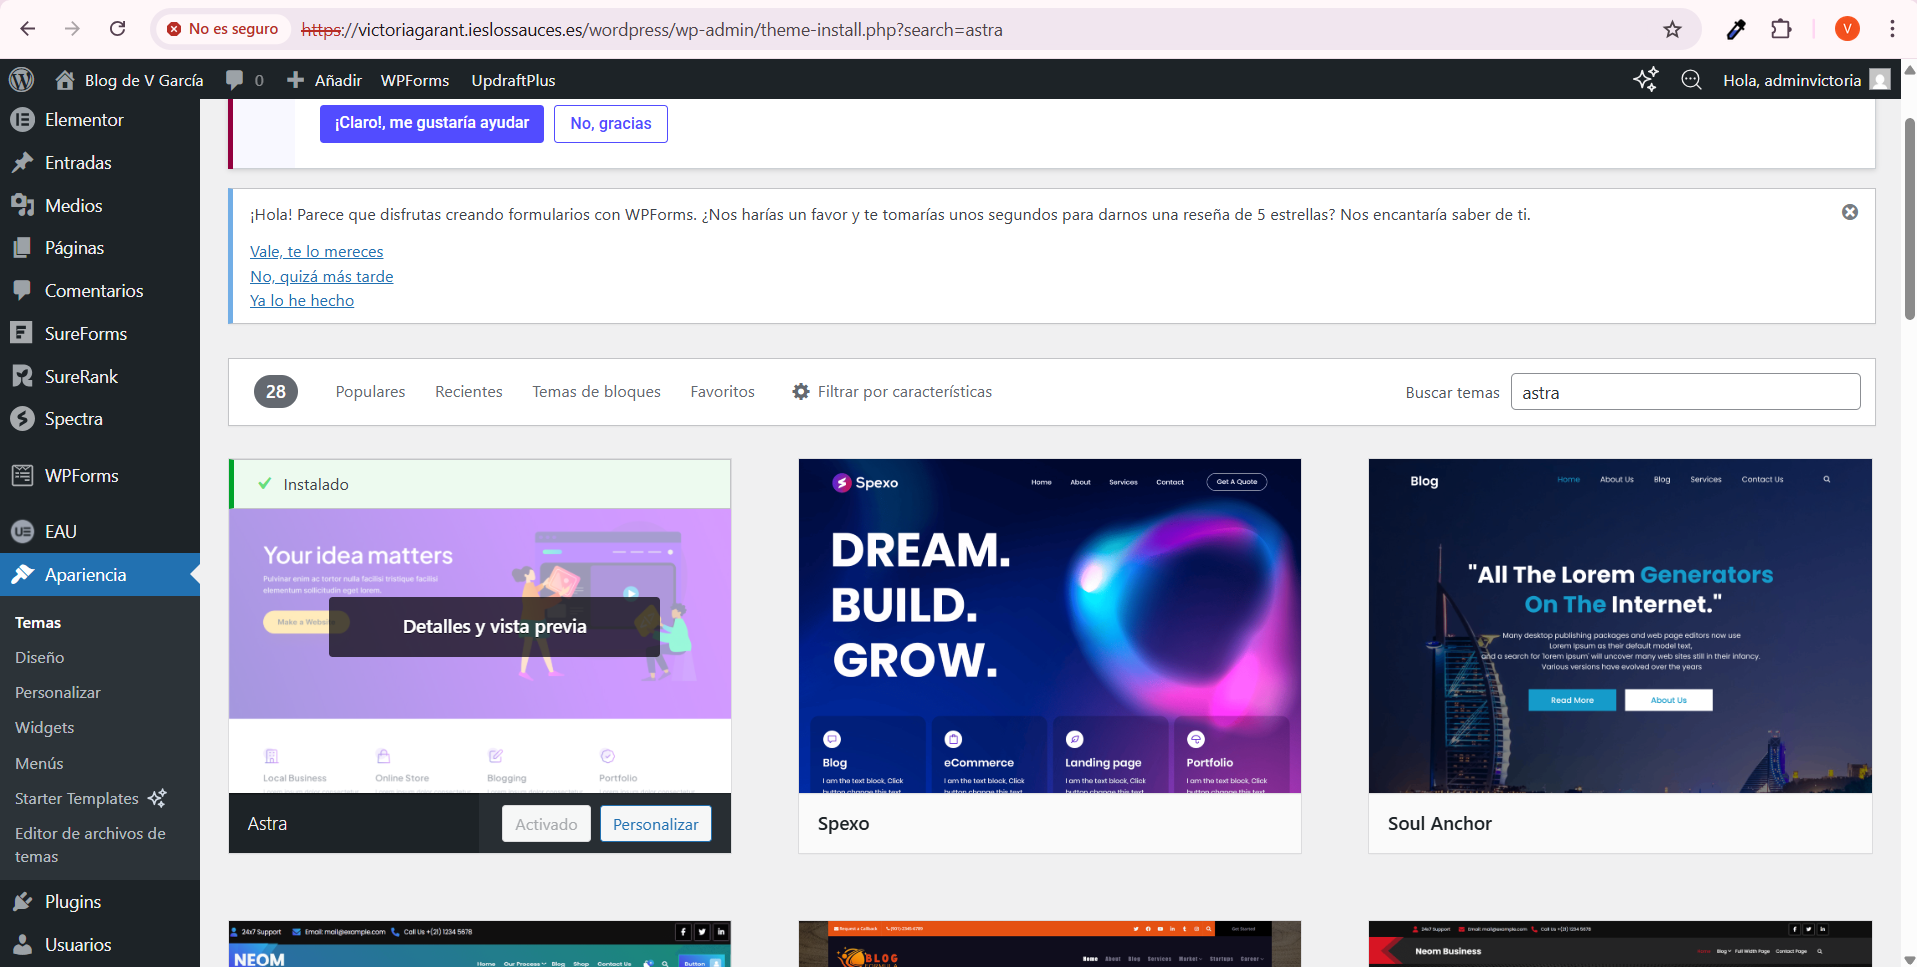1917x967 pixels.
Task: Expand Filtrar por características filter
Action: click(x=892, y=392)
